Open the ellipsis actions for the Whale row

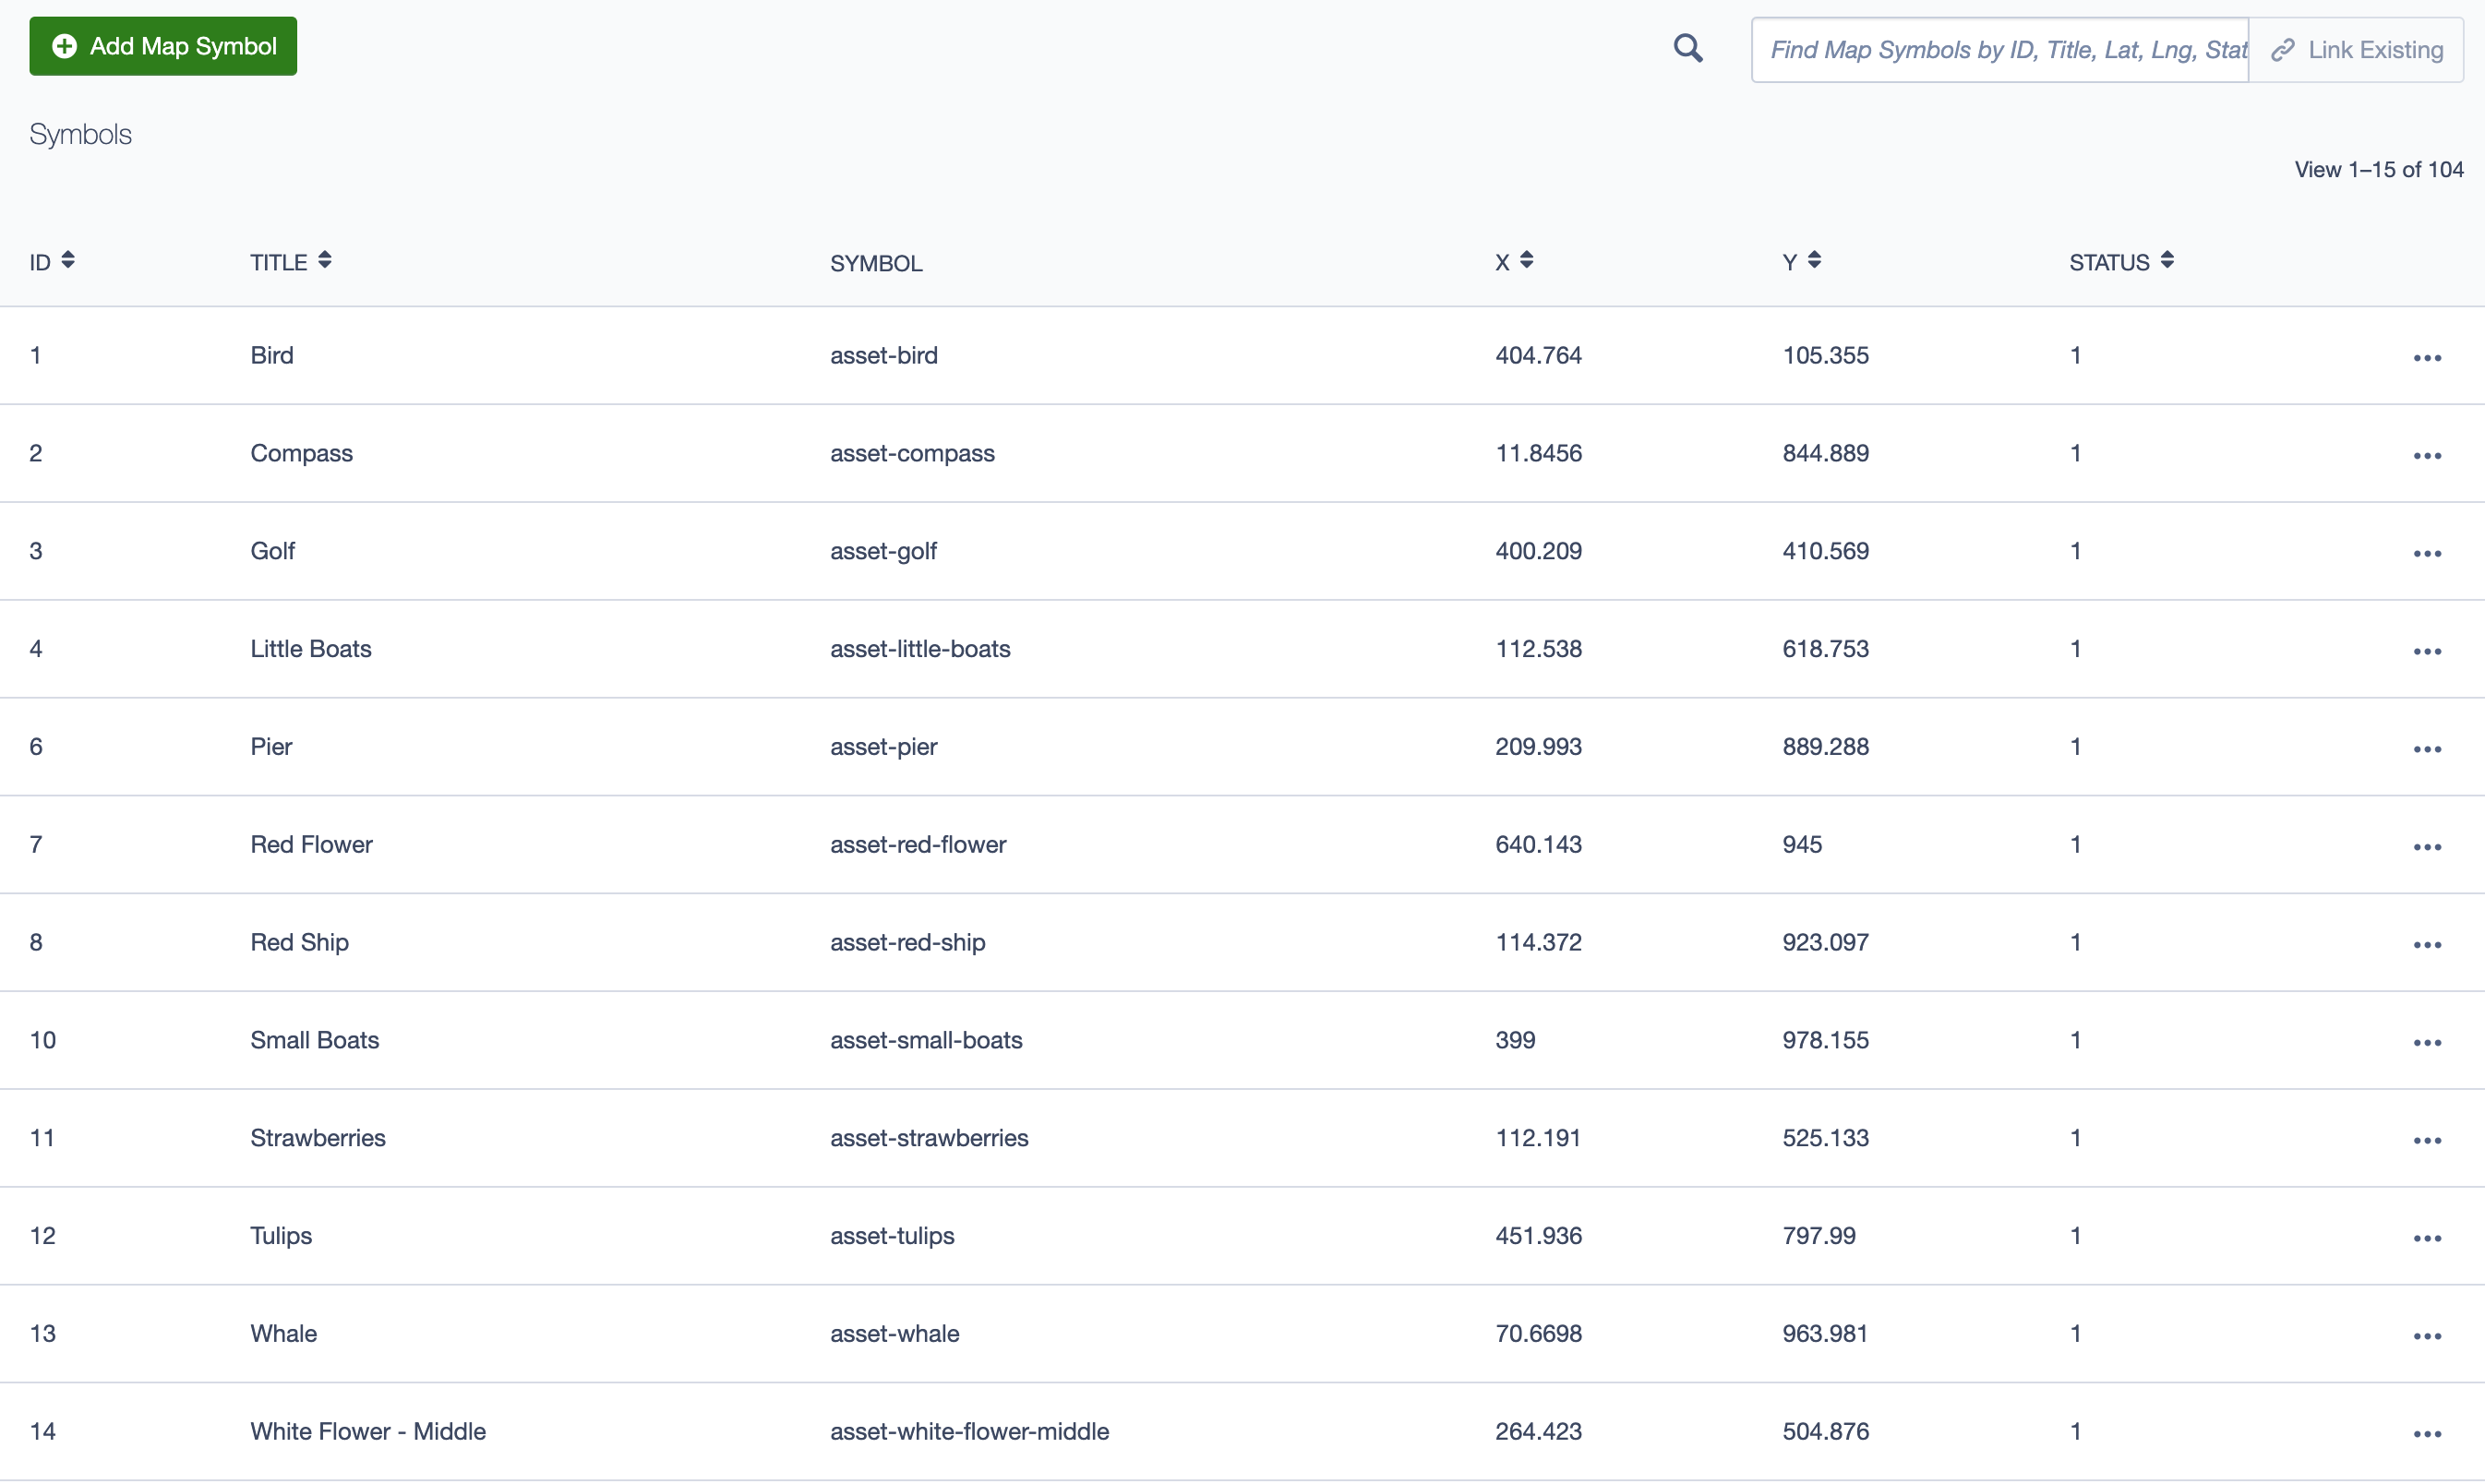point(2428,1335)
